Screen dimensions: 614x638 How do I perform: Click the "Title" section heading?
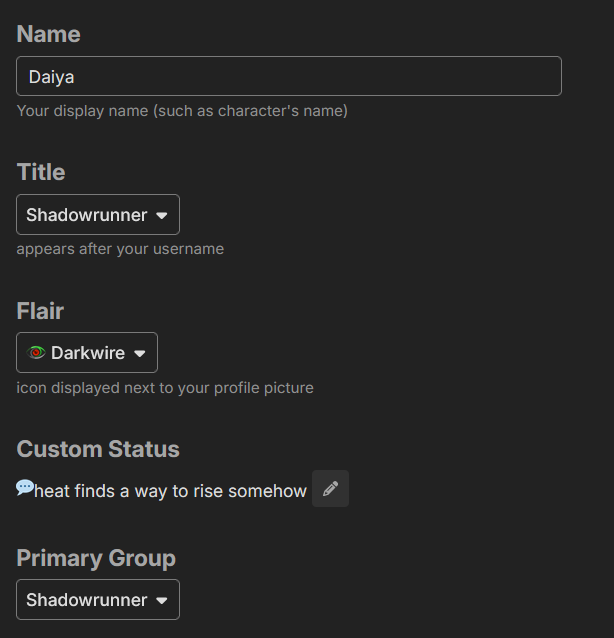tap(41, 172)
